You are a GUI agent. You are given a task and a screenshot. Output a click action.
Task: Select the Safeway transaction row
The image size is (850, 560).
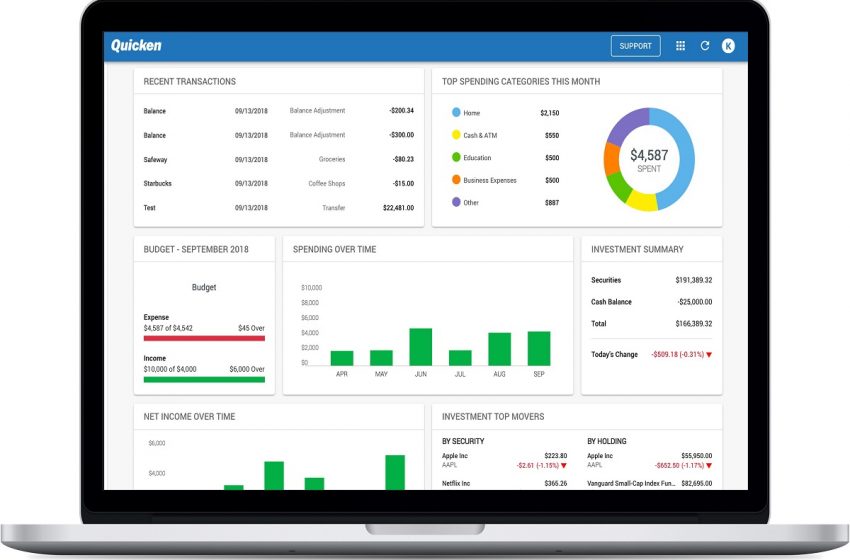[x=279, y=159]
